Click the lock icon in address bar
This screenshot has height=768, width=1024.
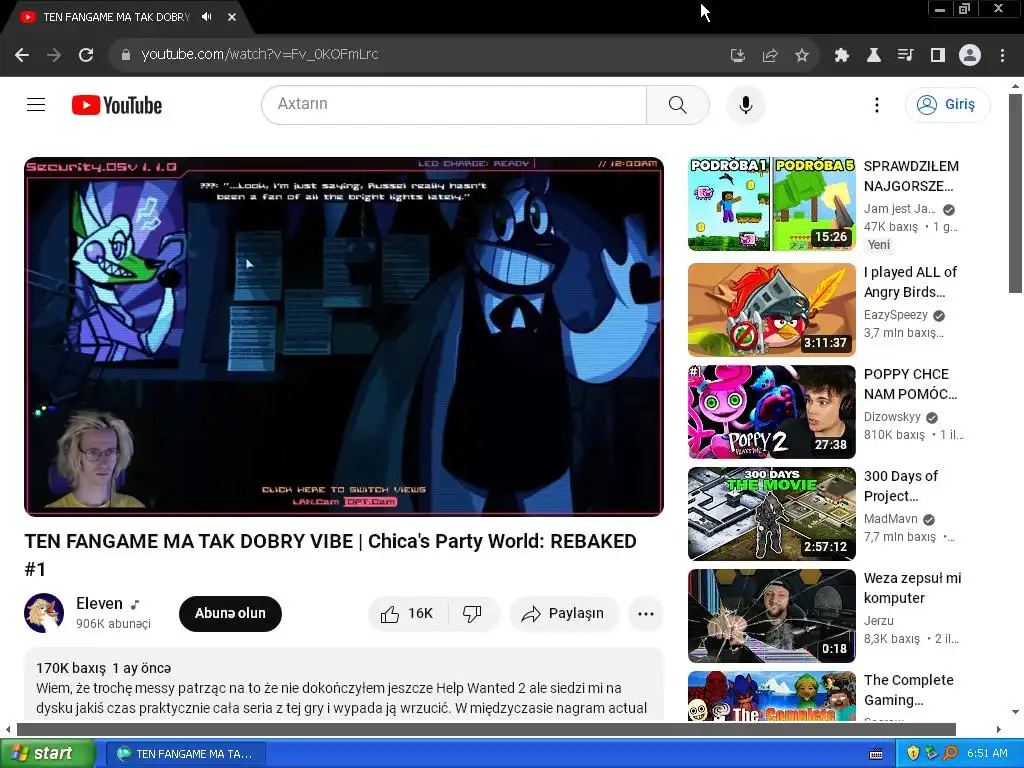126,55
